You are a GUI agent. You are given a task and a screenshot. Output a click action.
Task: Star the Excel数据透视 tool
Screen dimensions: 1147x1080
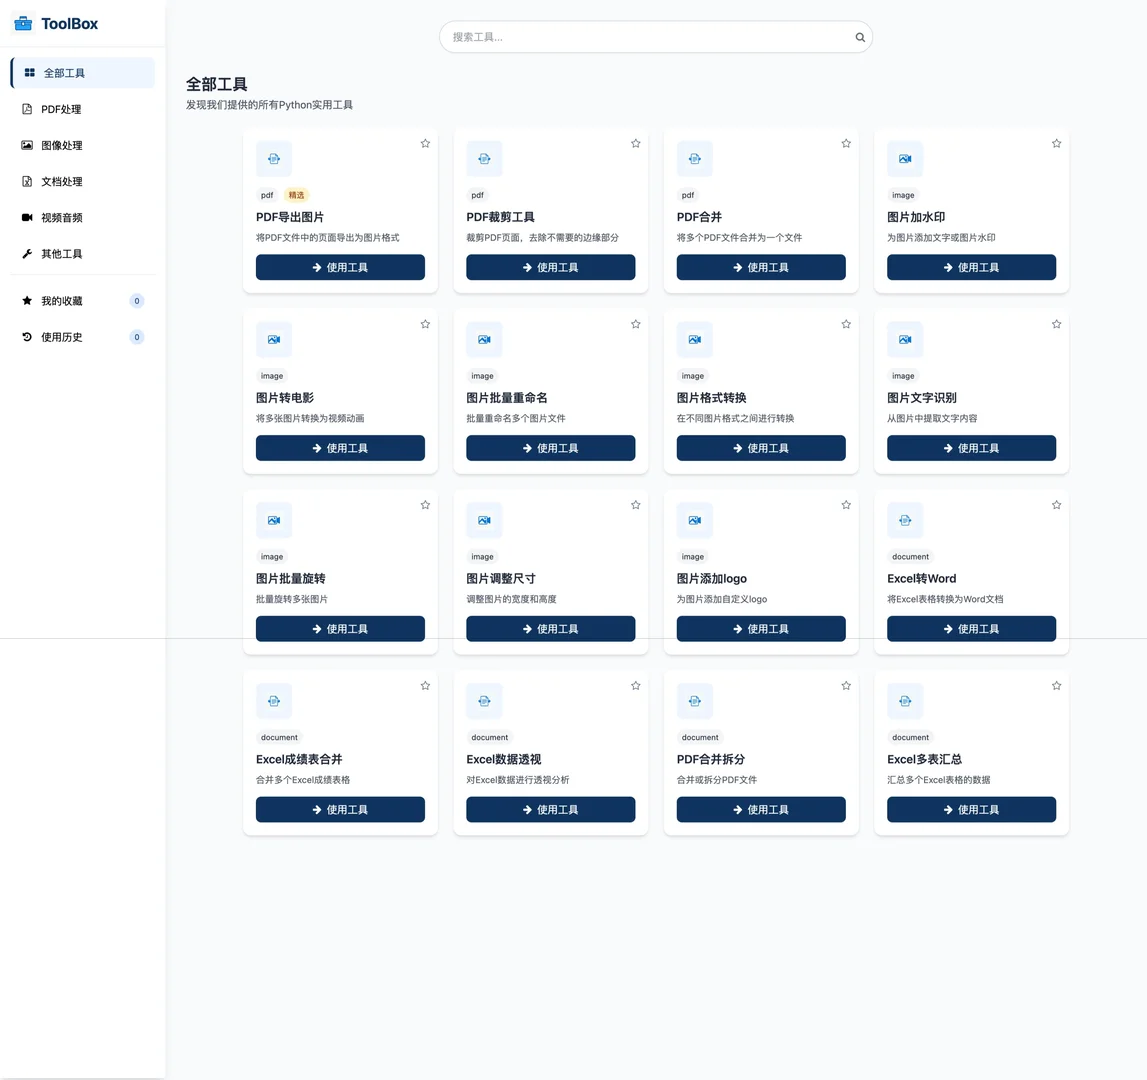pyautogui.click(x=636, y=686)
